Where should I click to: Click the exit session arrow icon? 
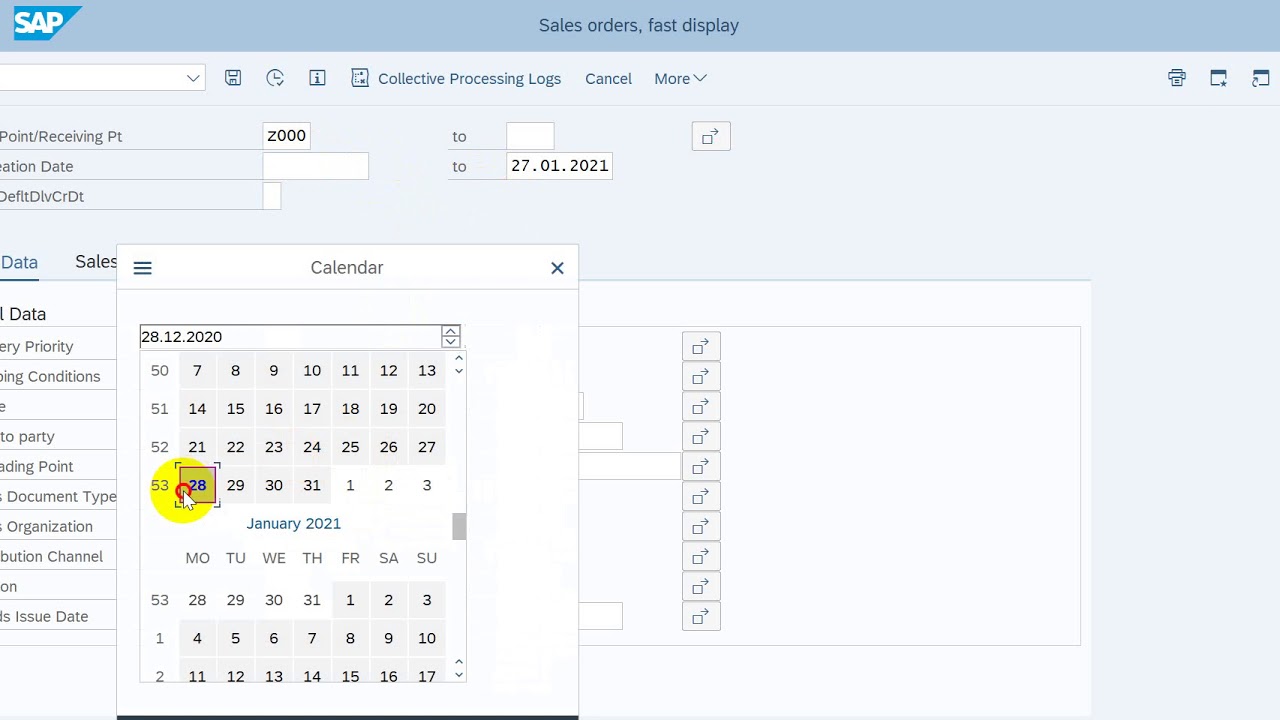pos(1261,78)
